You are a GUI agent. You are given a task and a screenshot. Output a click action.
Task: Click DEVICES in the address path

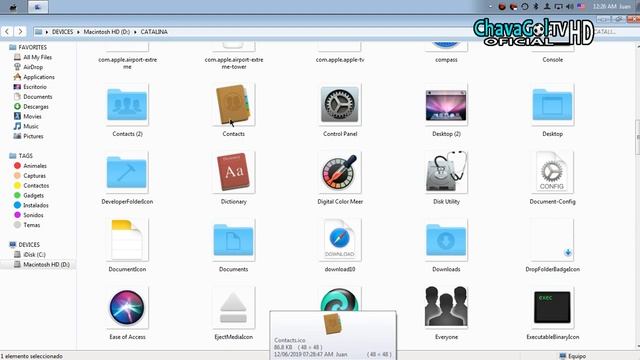click(x=62, y=32)
